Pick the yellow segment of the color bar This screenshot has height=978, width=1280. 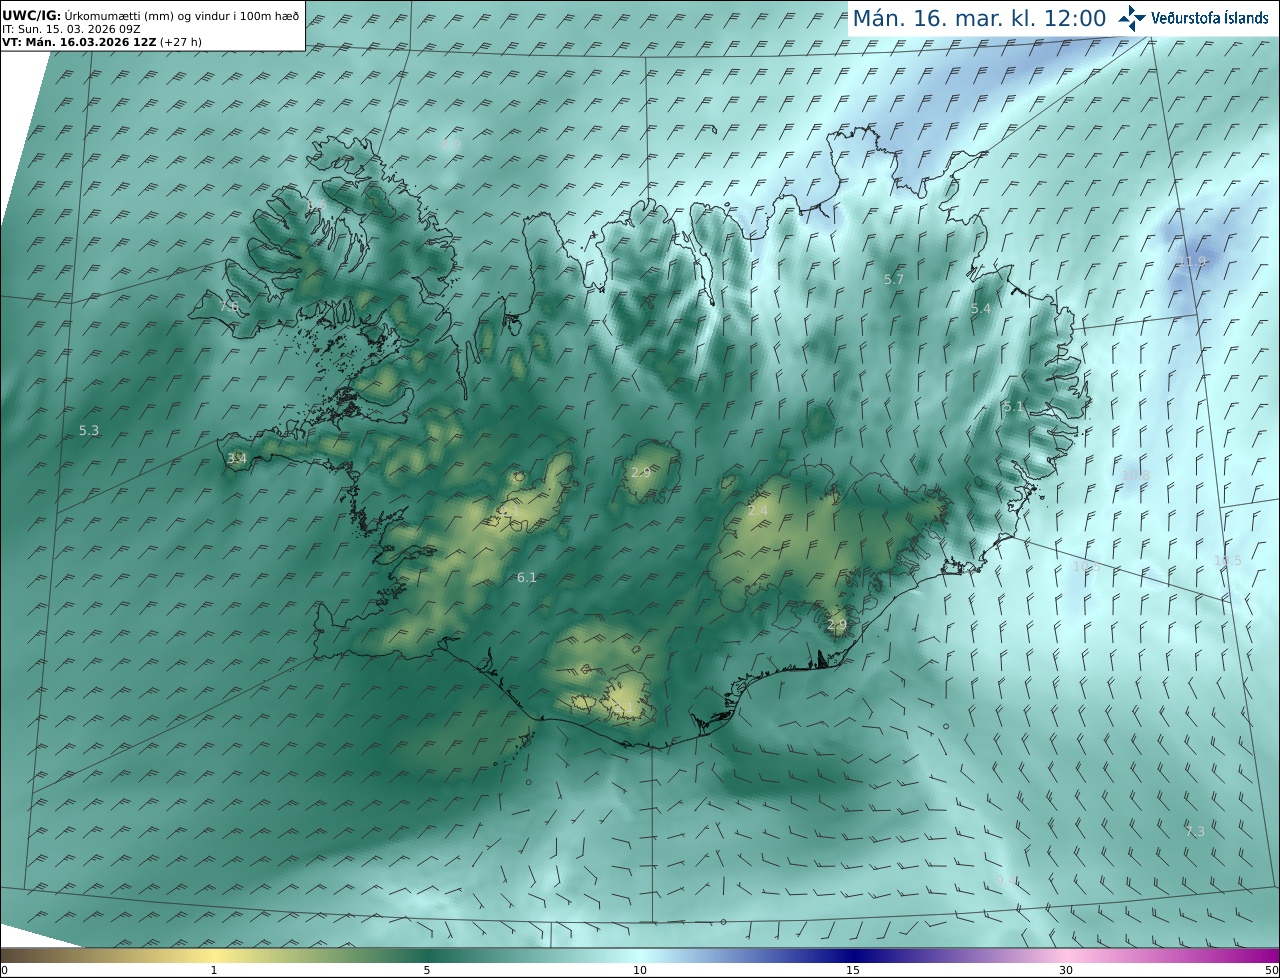pos(214,955)
